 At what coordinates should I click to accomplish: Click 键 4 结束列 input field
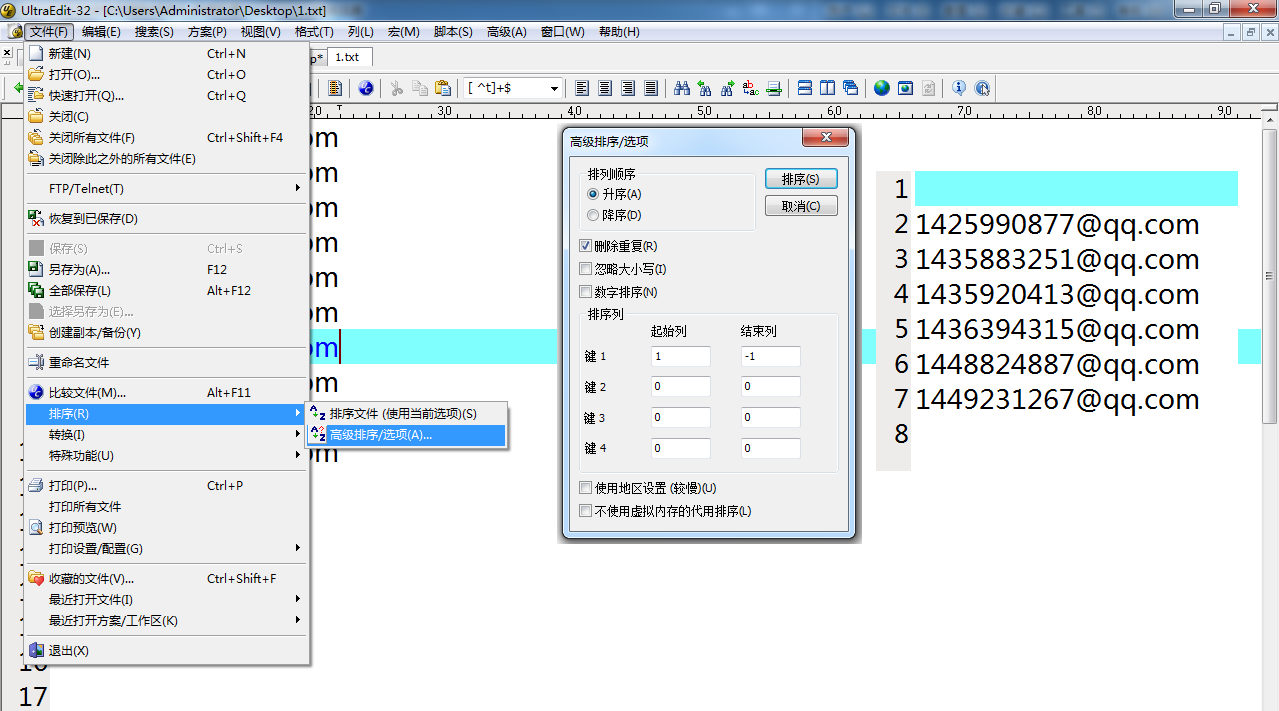770,448
